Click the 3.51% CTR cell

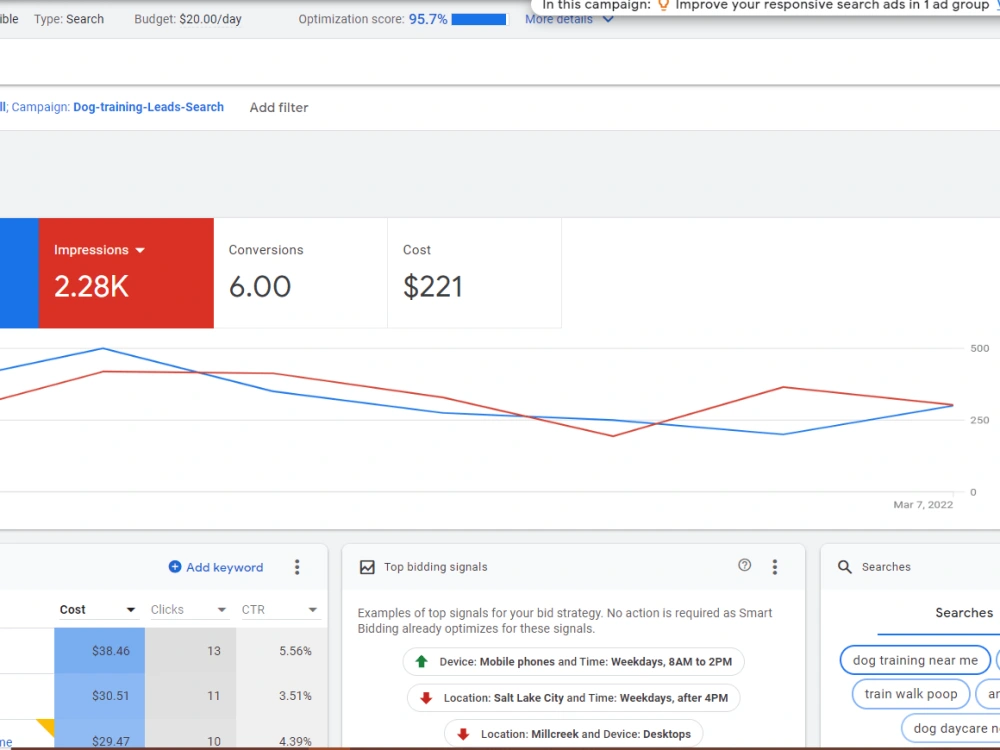[x=281, y=696]
